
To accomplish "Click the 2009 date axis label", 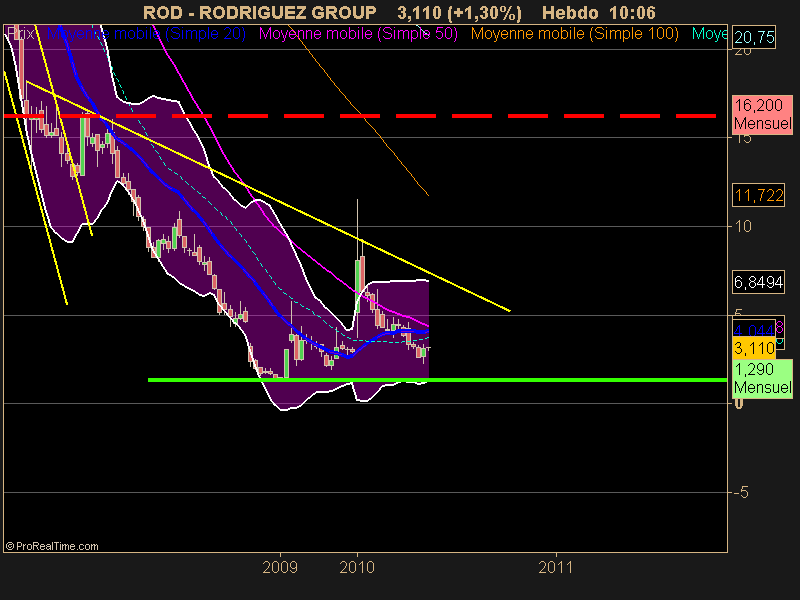I will pos(280,567).
